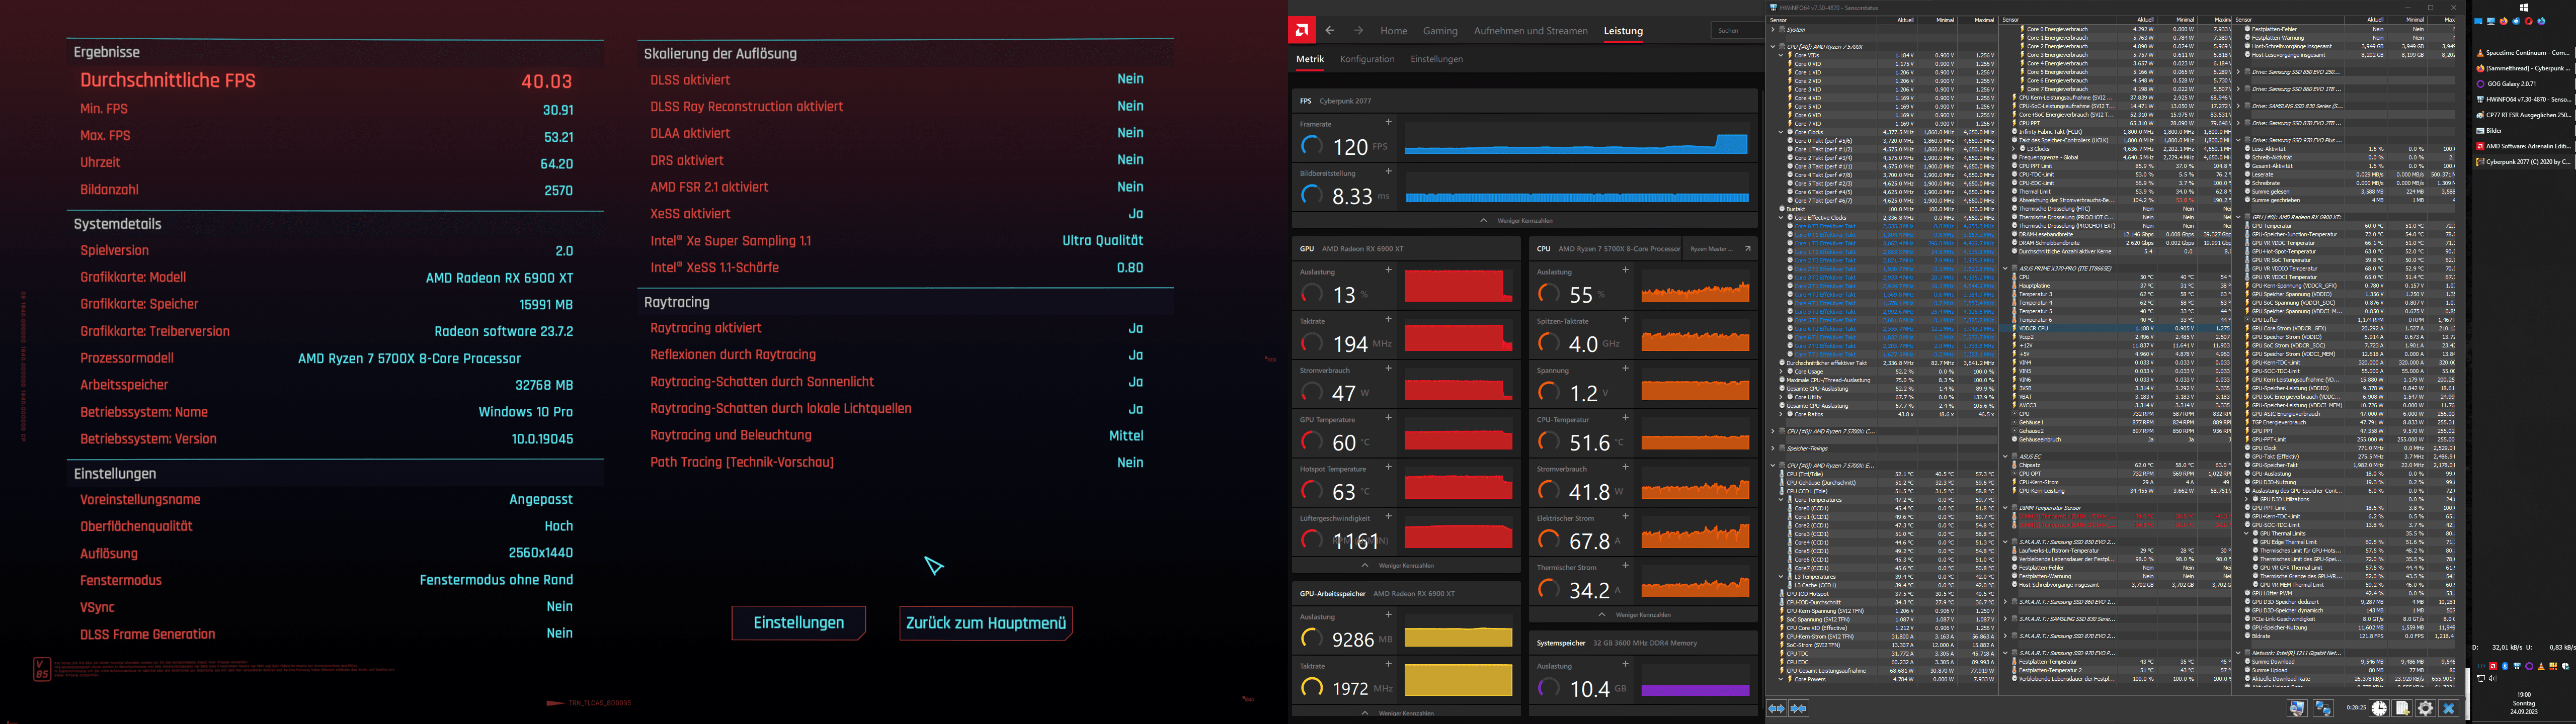This screenshot has height=724, width=2576.
Task: Collapse CPU metrics via Weniger Kennzahlen
Action: click(x=1642, y=615)
